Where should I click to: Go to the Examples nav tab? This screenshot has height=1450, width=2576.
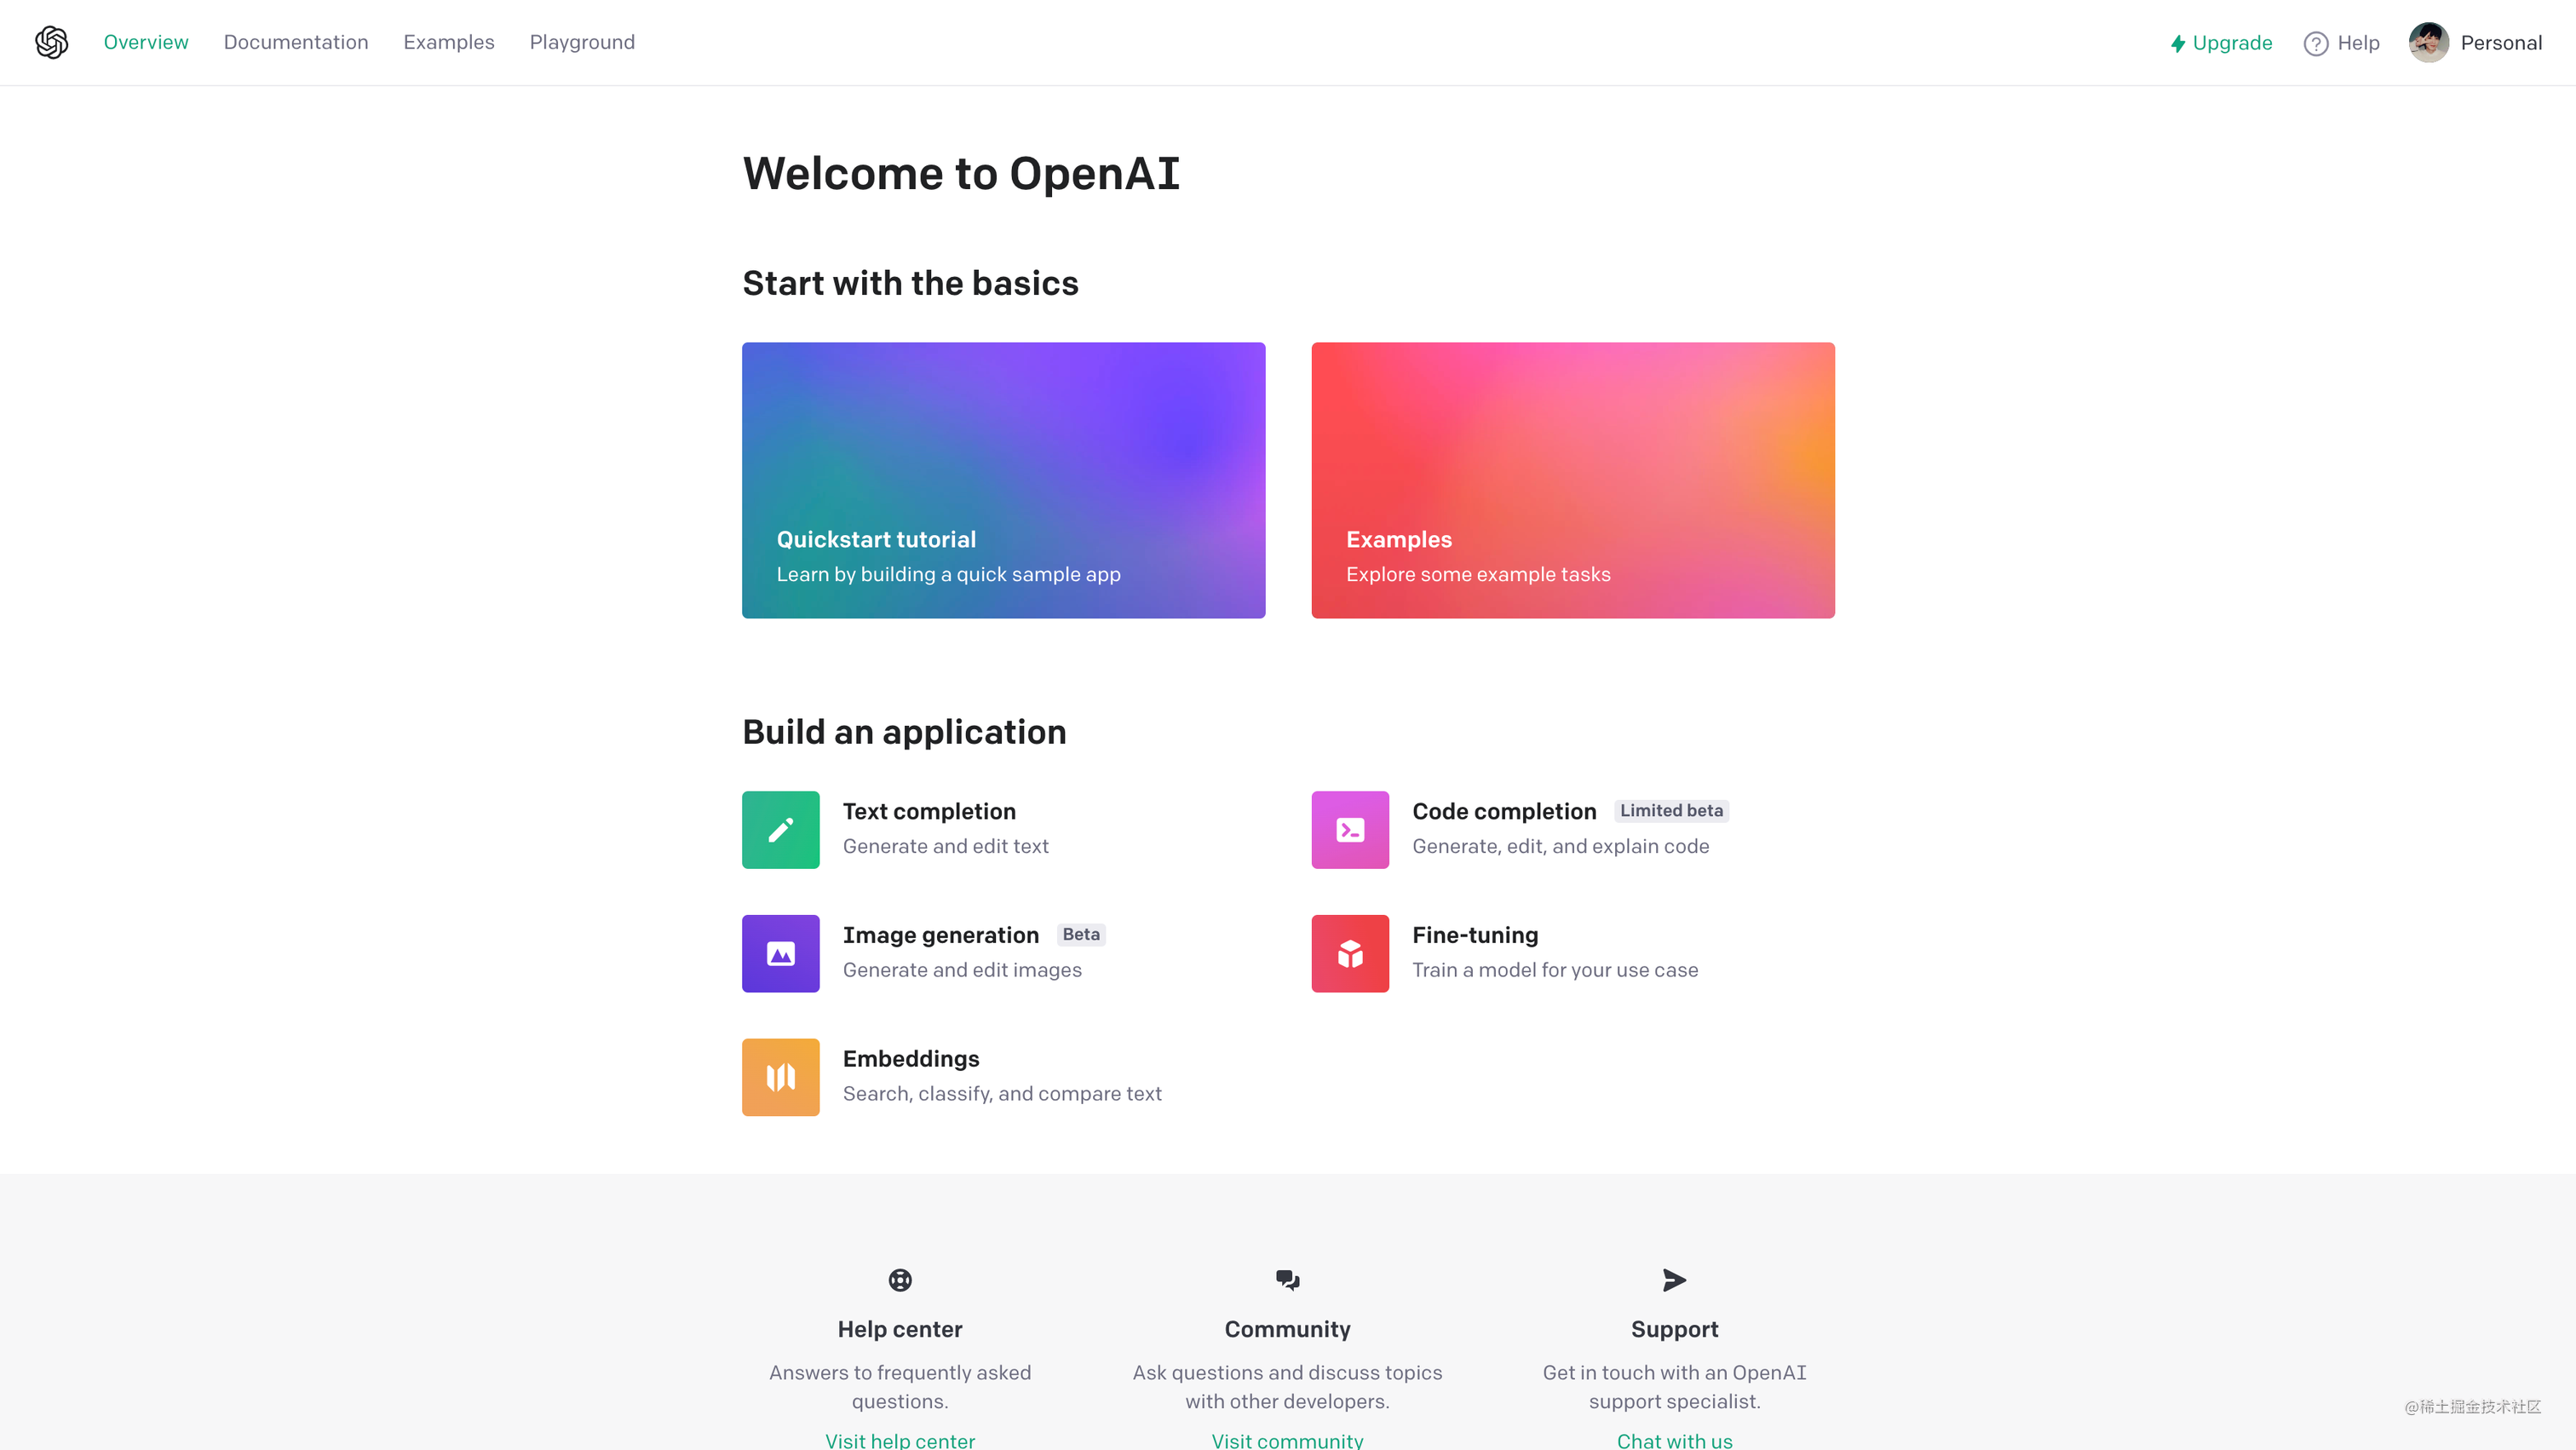pos(449,42)
